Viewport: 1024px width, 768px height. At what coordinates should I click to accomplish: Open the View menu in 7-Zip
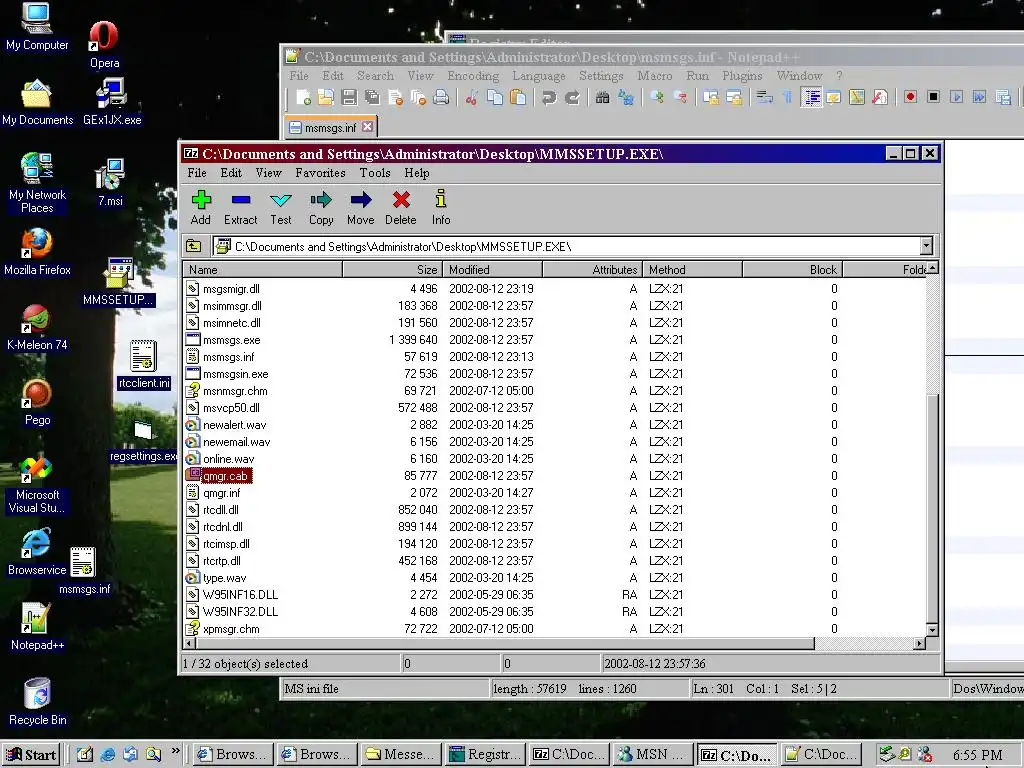268,172
